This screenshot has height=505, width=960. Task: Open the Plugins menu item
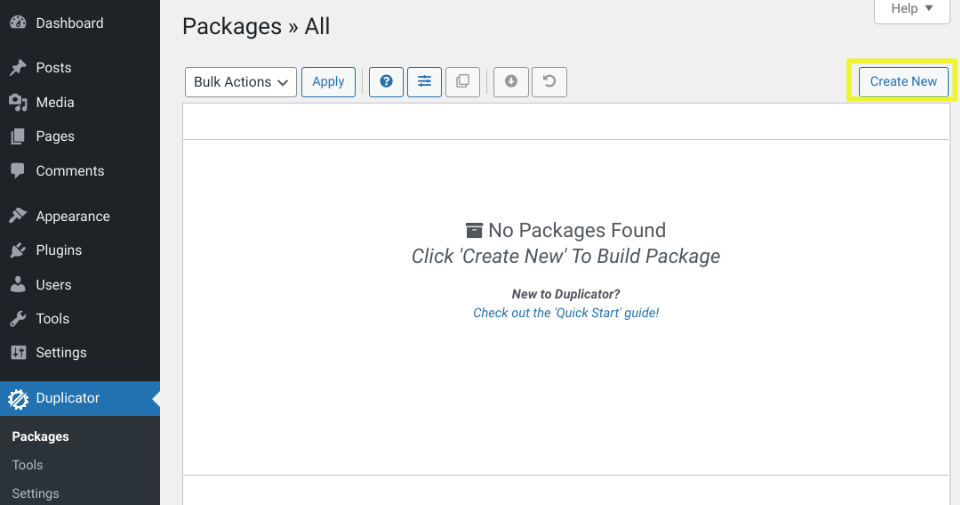tap(58, 250)
